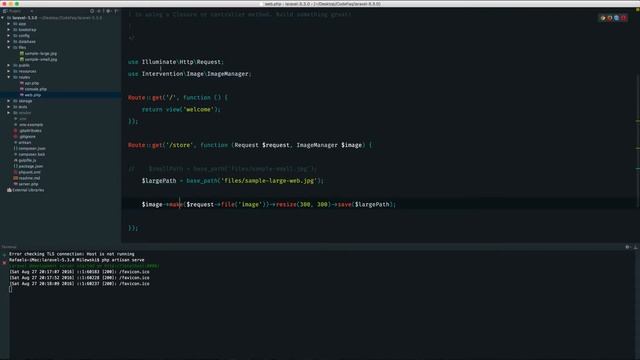Open web.php in the project tree
This screenshot has width=640, height=360.
coord(32,95)
